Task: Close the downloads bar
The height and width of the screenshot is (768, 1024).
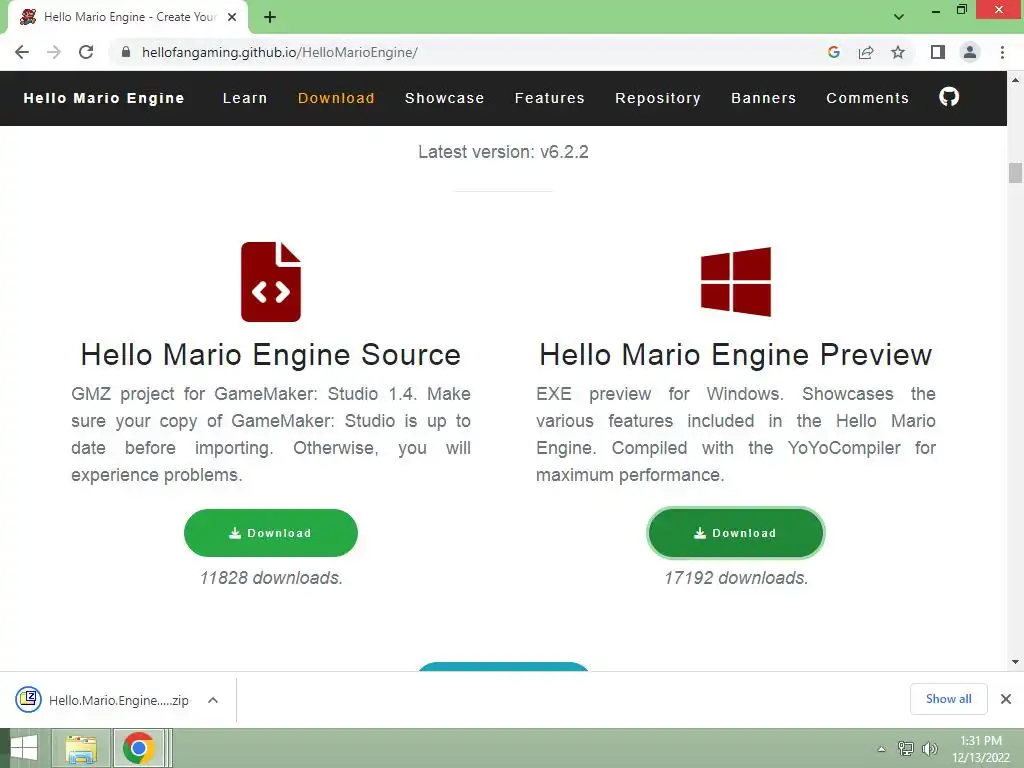Action: point(1006,699)
